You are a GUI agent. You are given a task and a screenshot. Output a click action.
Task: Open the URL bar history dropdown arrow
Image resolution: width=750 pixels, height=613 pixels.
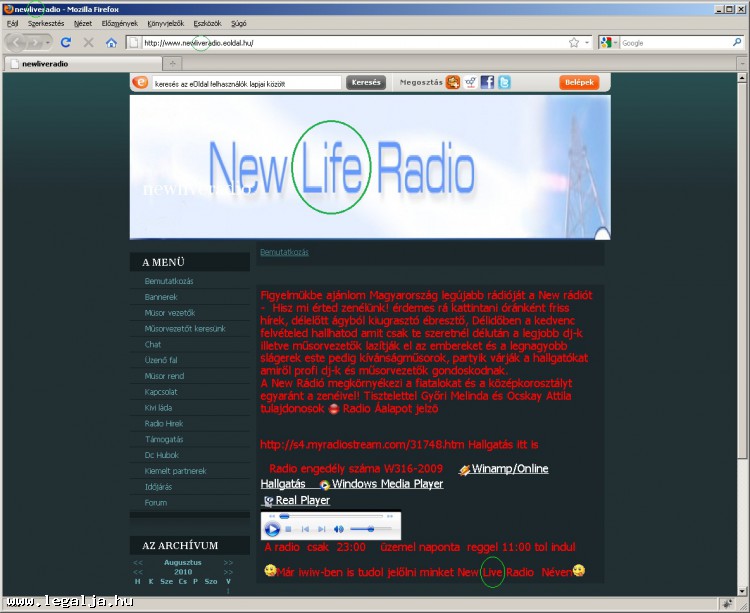tap(587, 43)
